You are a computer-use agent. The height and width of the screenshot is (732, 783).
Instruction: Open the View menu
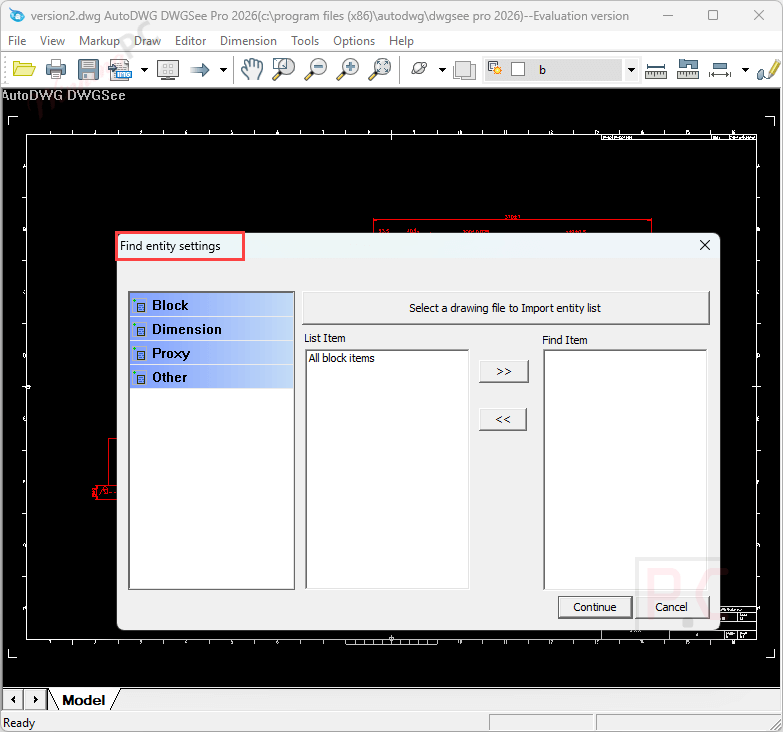click(x=52, y=41)
